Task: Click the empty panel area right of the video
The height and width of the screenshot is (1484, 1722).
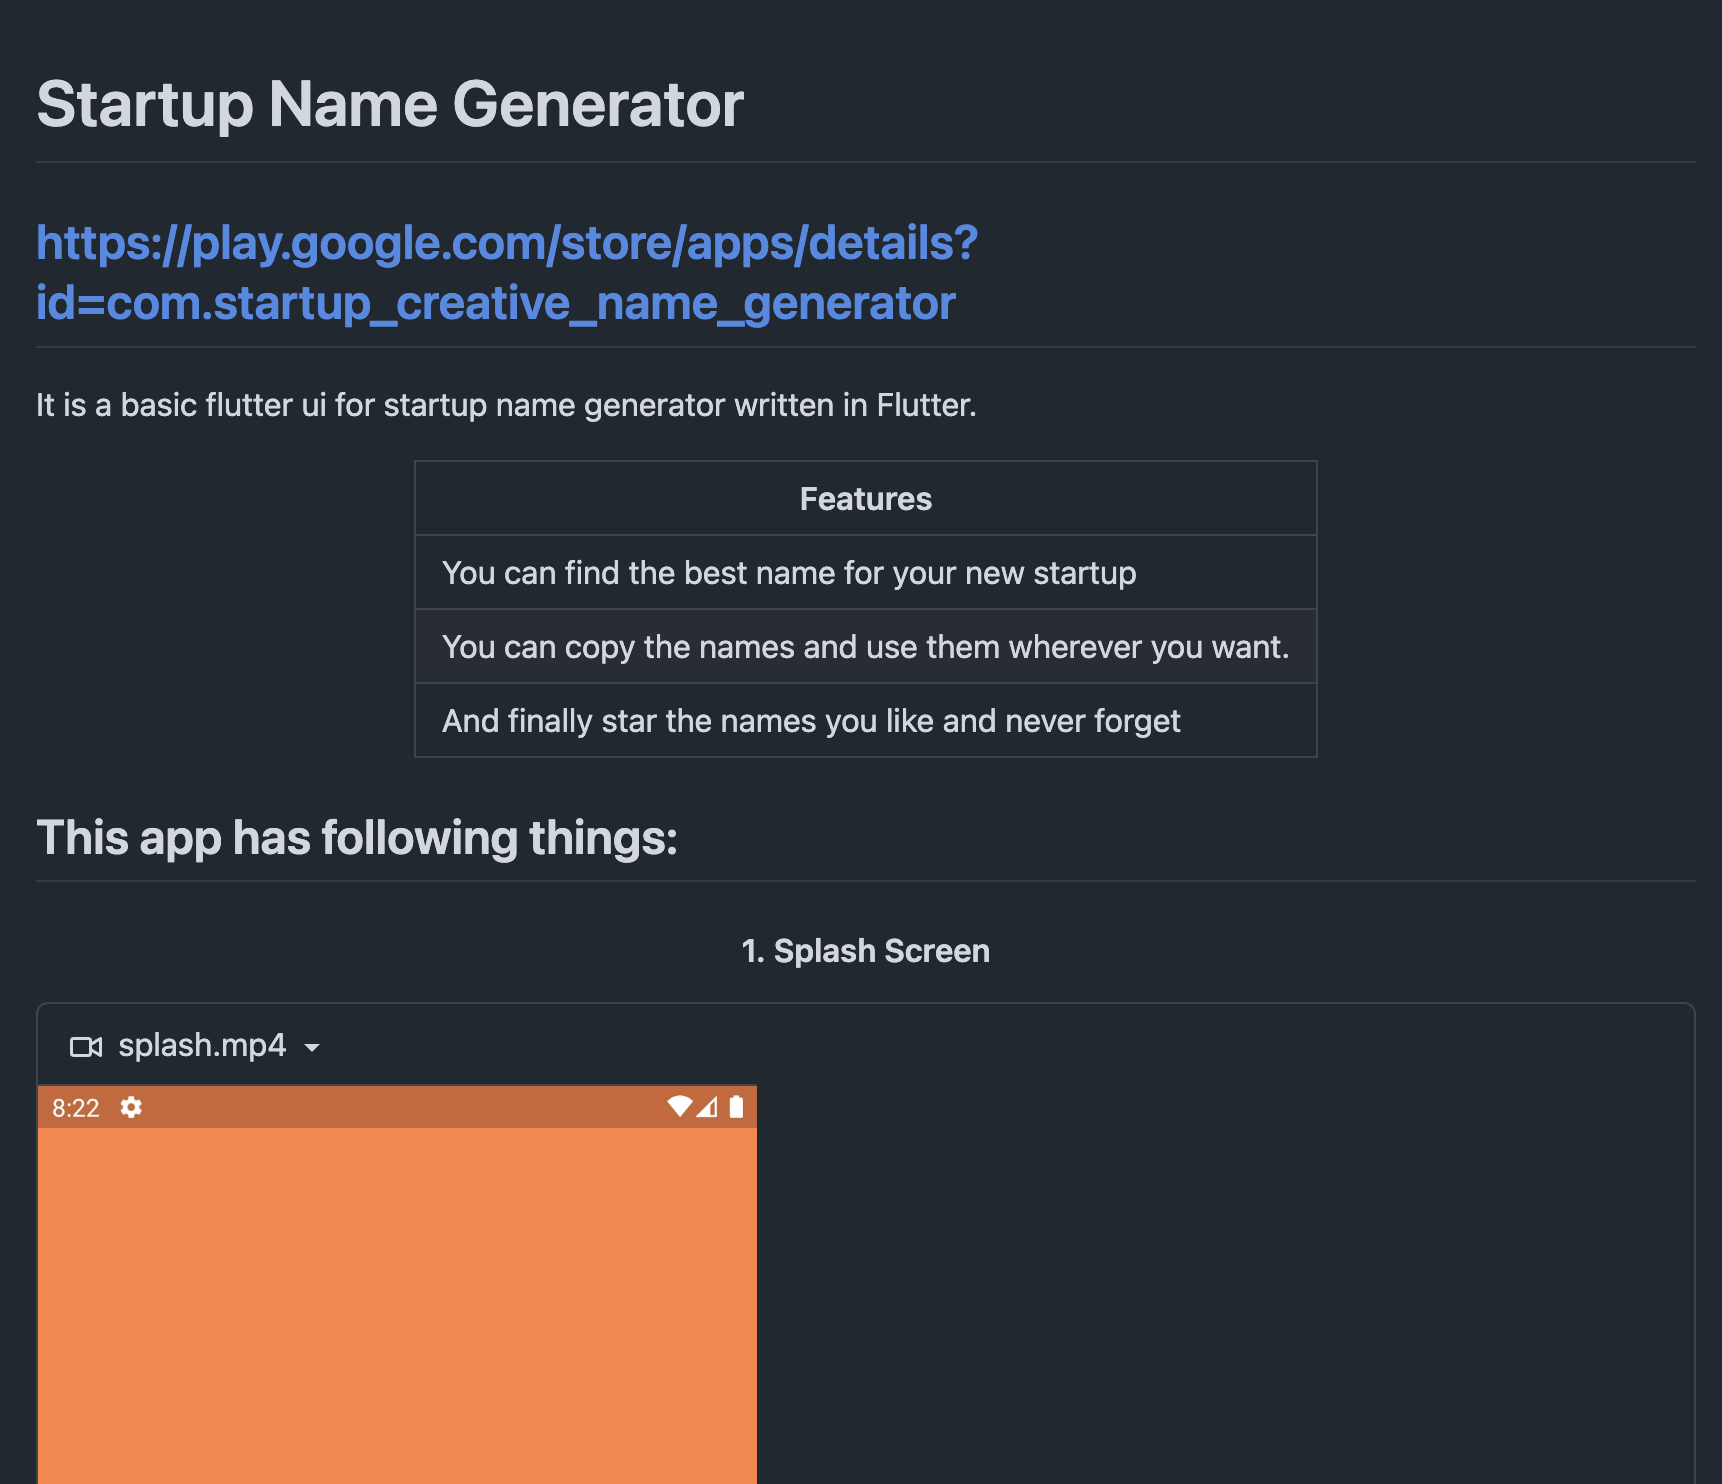Action: tap(1220, 1280)
